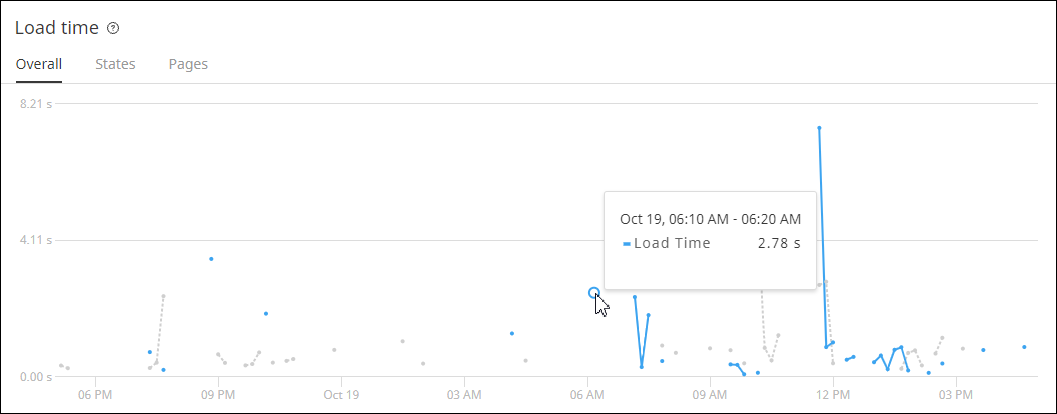Viewport: 1057px width, 414px height.
Task: Click the "4.11 s" y-axis label
Action: pos(36,240)
